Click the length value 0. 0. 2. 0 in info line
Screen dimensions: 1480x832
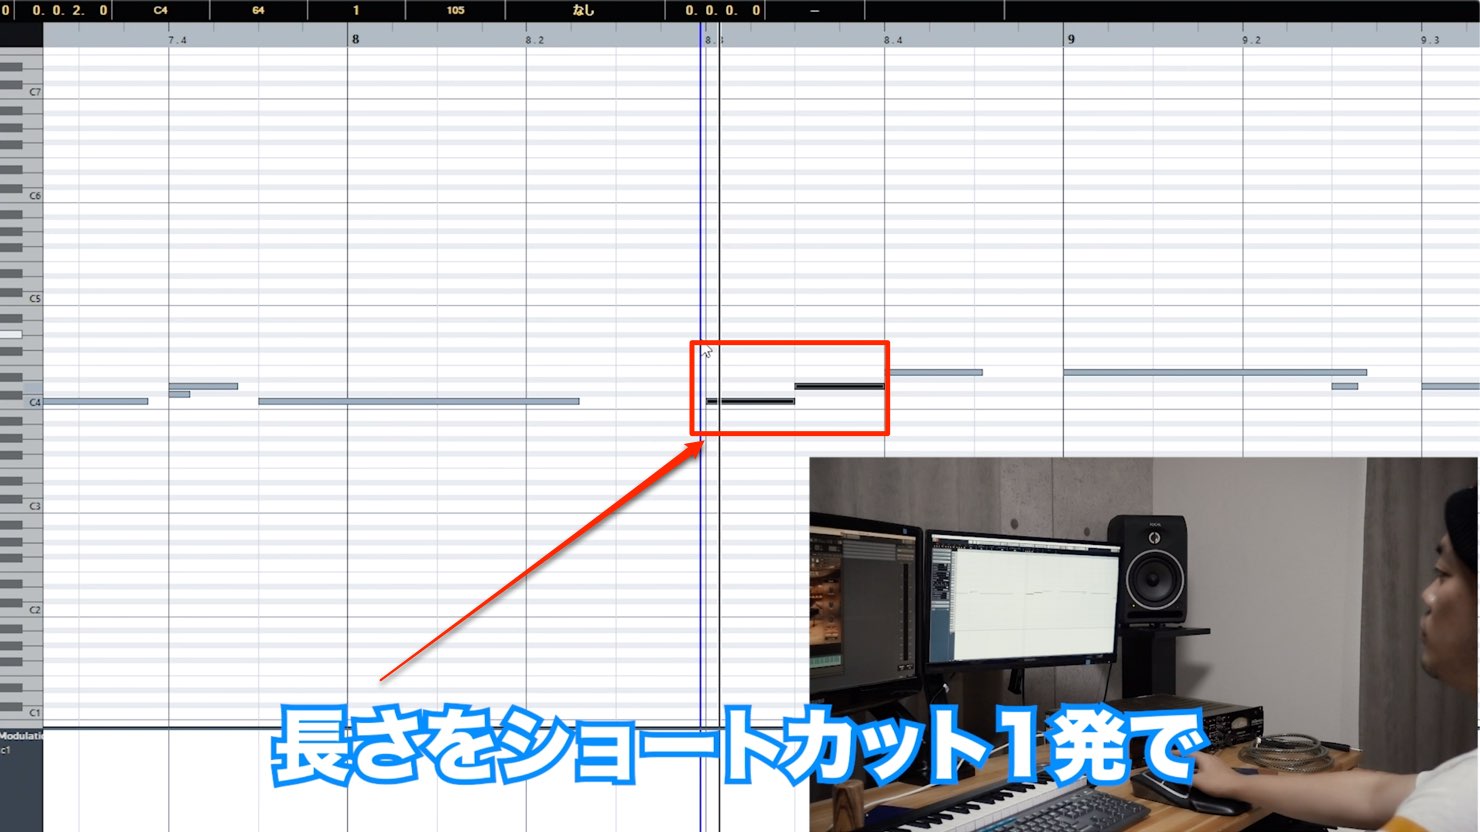(69, 10)
